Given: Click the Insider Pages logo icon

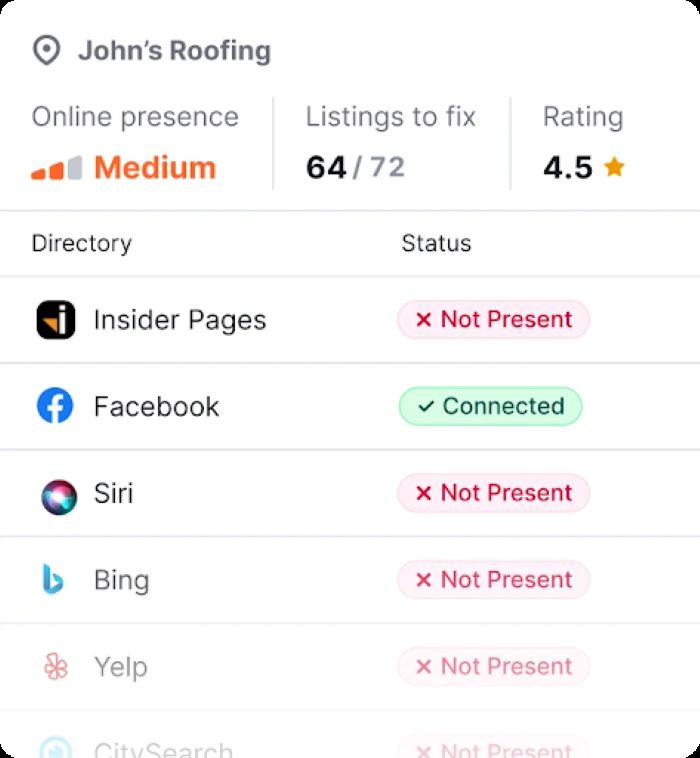Looking at the screenshot, I should [56, 320].
